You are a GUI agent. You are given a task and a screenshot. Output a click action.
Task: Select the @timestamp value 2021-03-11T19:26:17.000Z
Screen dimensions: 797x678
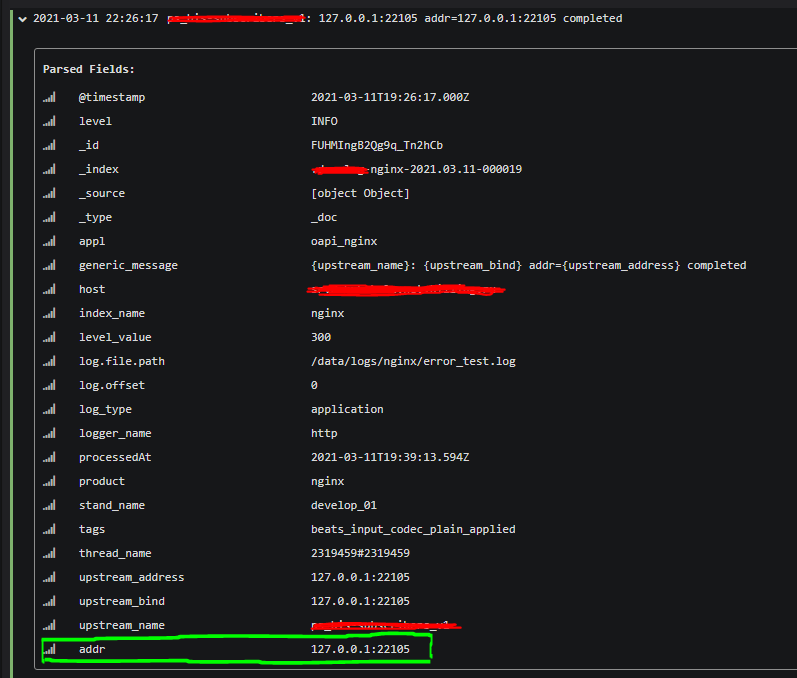(x=390, y=97)
